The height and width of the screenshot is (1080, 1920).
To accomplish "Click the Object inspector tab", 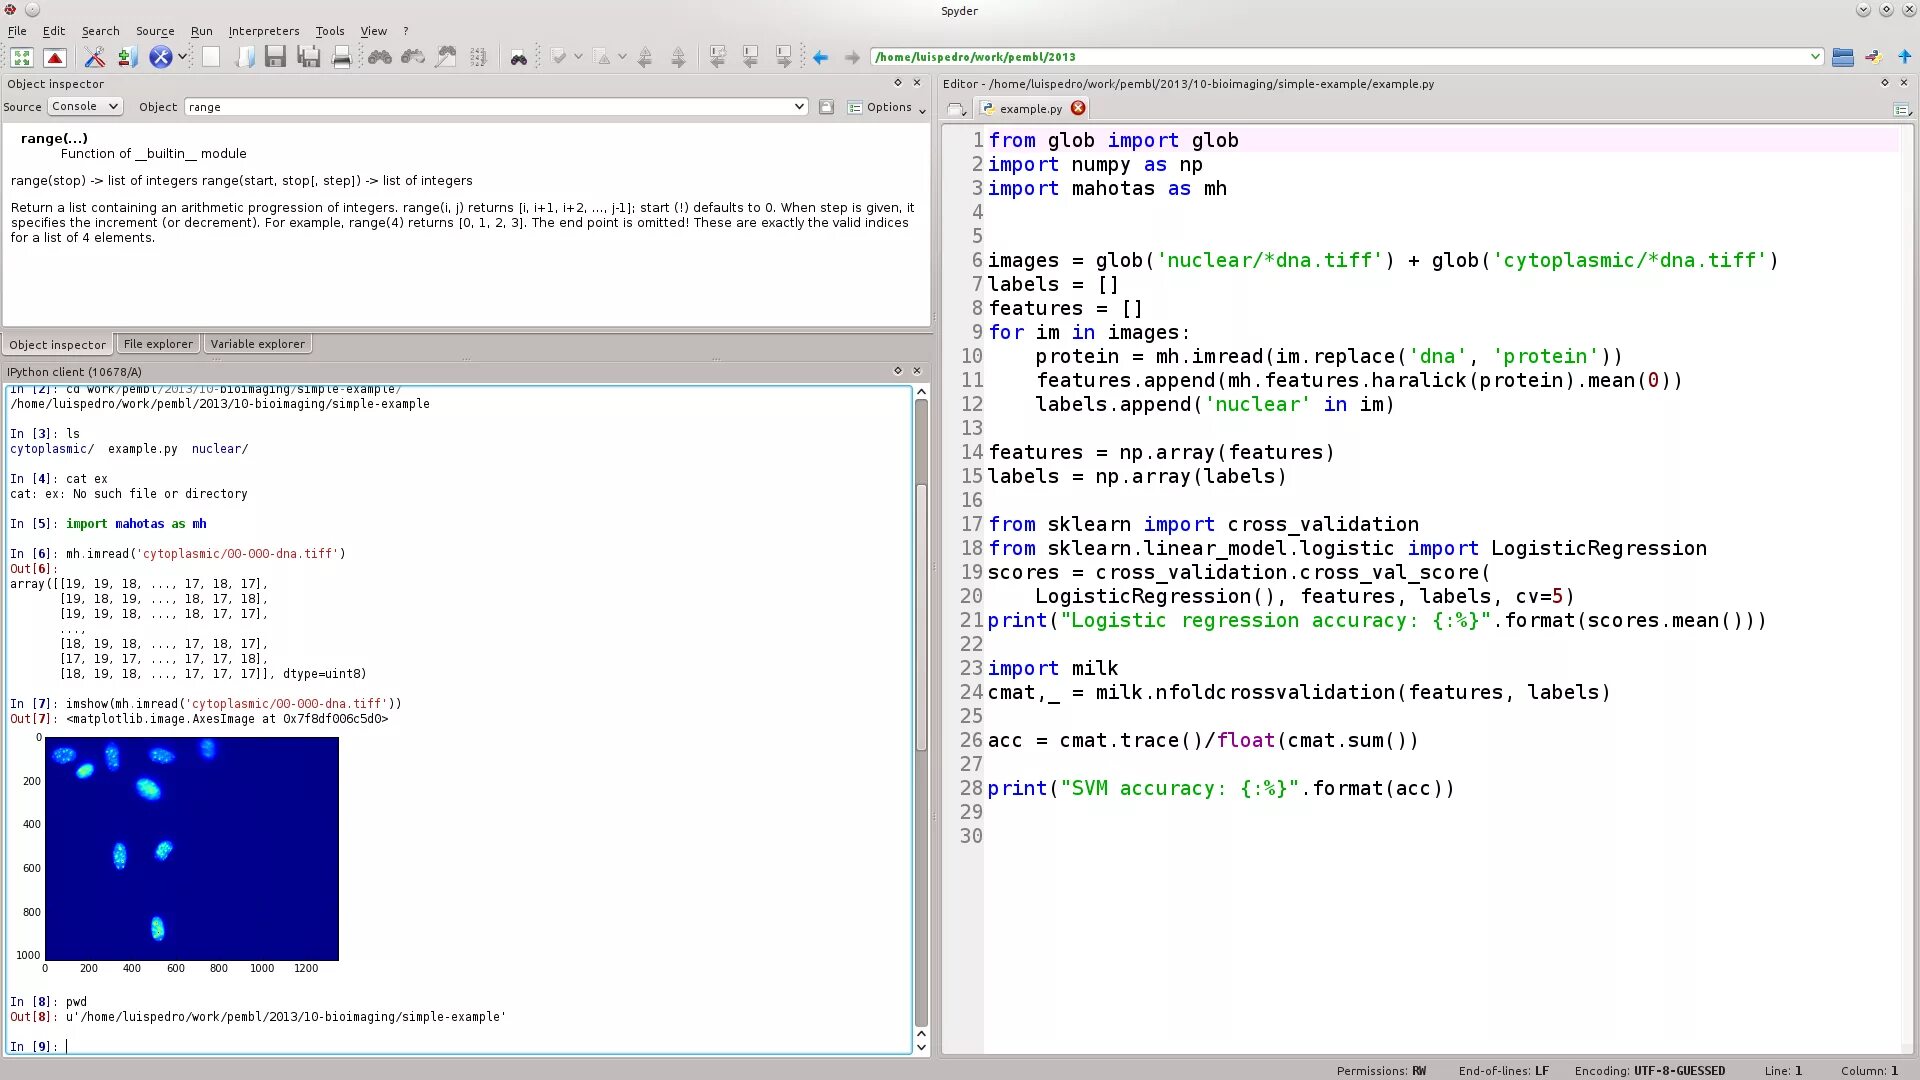I will pyautogui.click(x=57, y=344).
